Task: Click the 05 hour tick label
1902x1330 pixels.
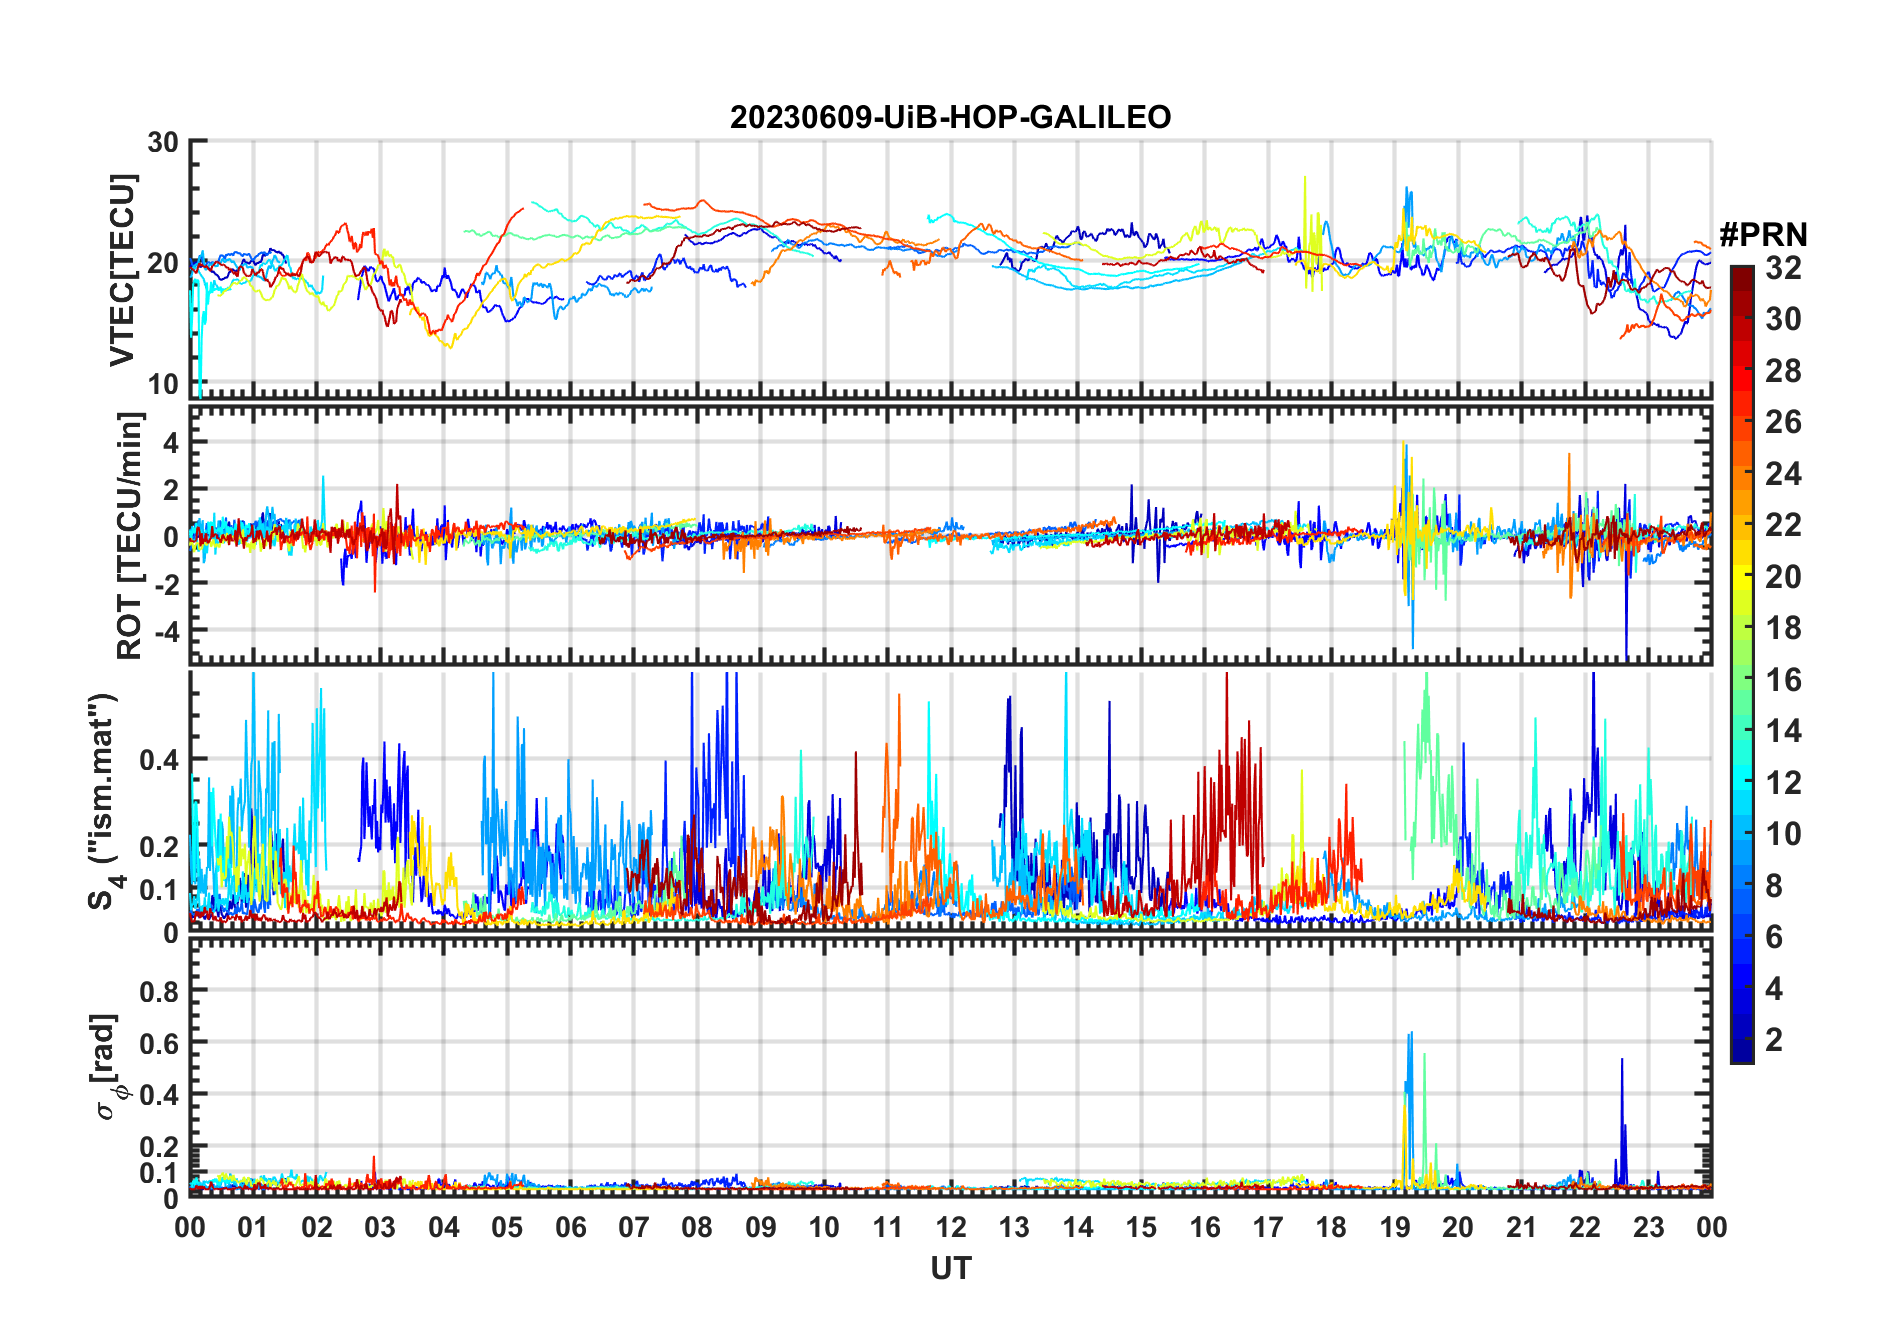Action: (x=507, y=1227)
